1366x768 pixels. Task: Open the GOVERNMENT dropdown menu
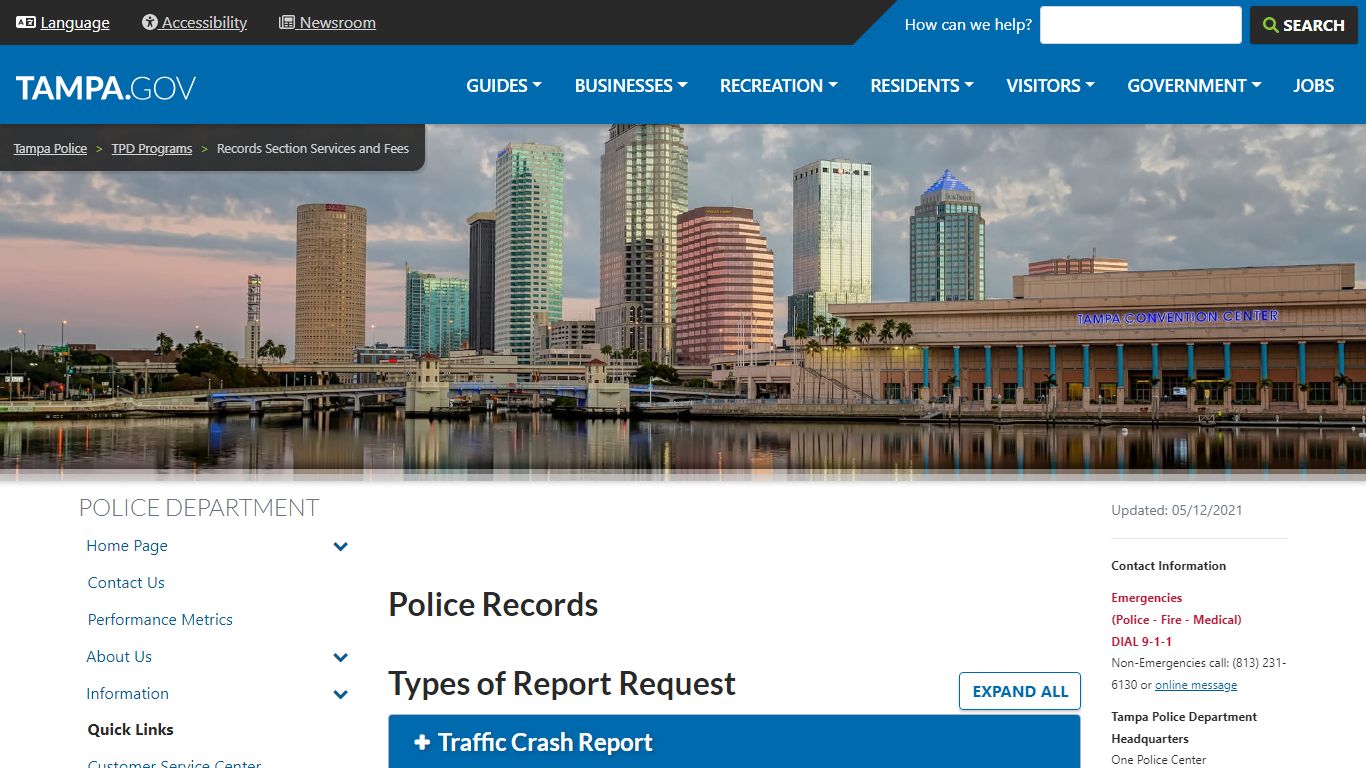click(1194, 86)
